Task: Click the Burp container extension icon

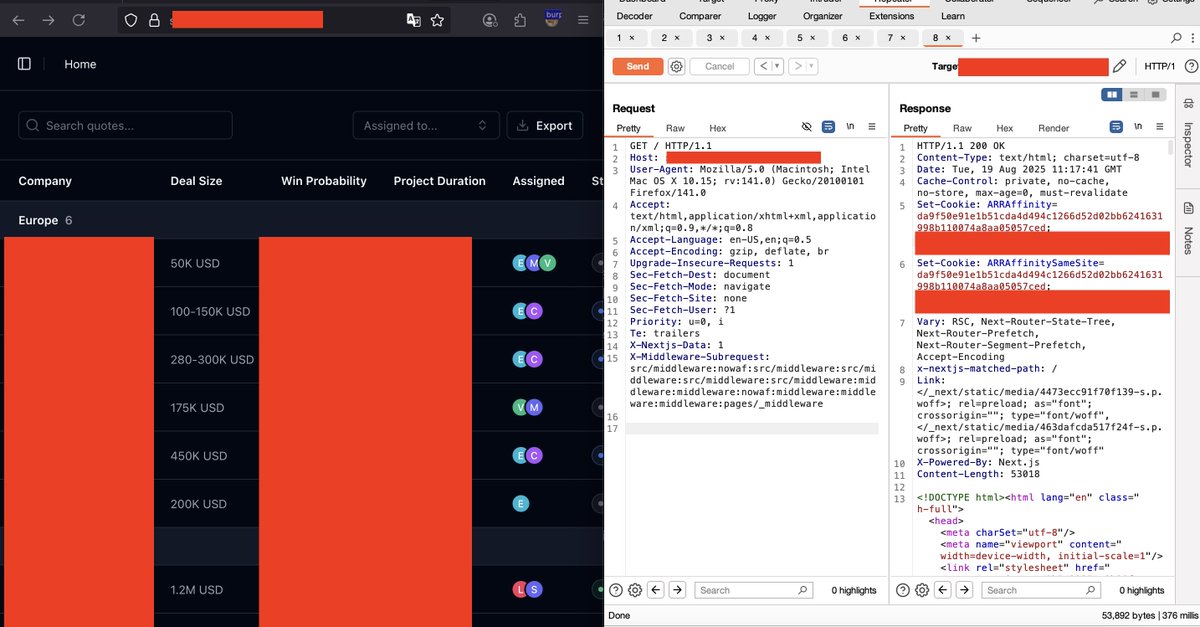Action: point(553,18)
